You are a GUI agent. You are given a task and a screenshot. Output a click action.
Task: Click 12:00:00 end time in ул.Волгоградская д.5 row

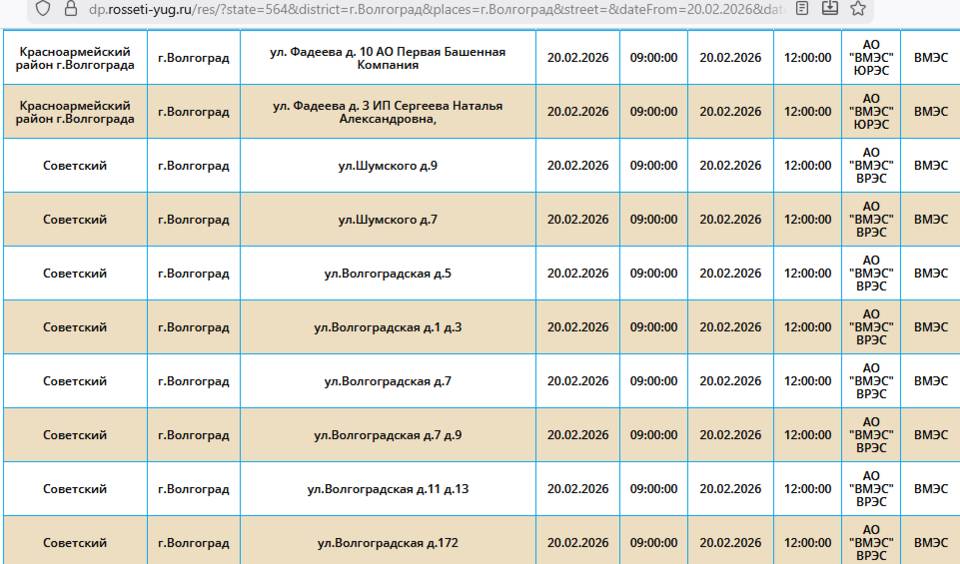point(807,274)
